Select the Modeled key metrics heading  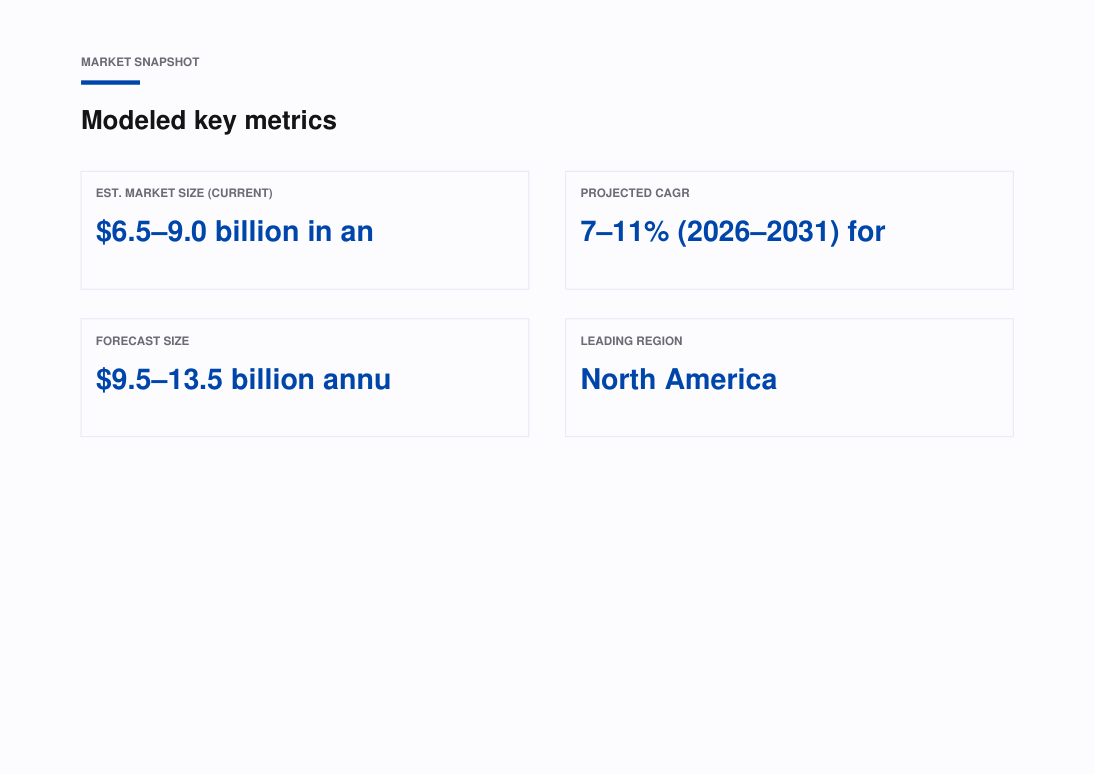coord(209,120)
